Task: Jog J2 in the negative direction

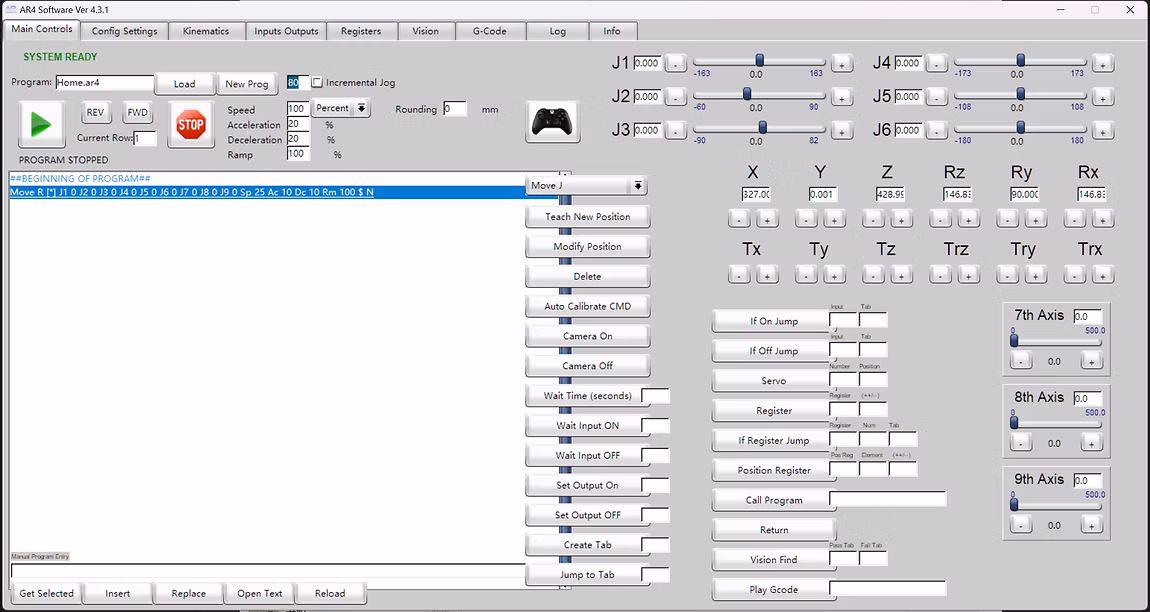Action: pyautogui.click(x=675, y=97)
